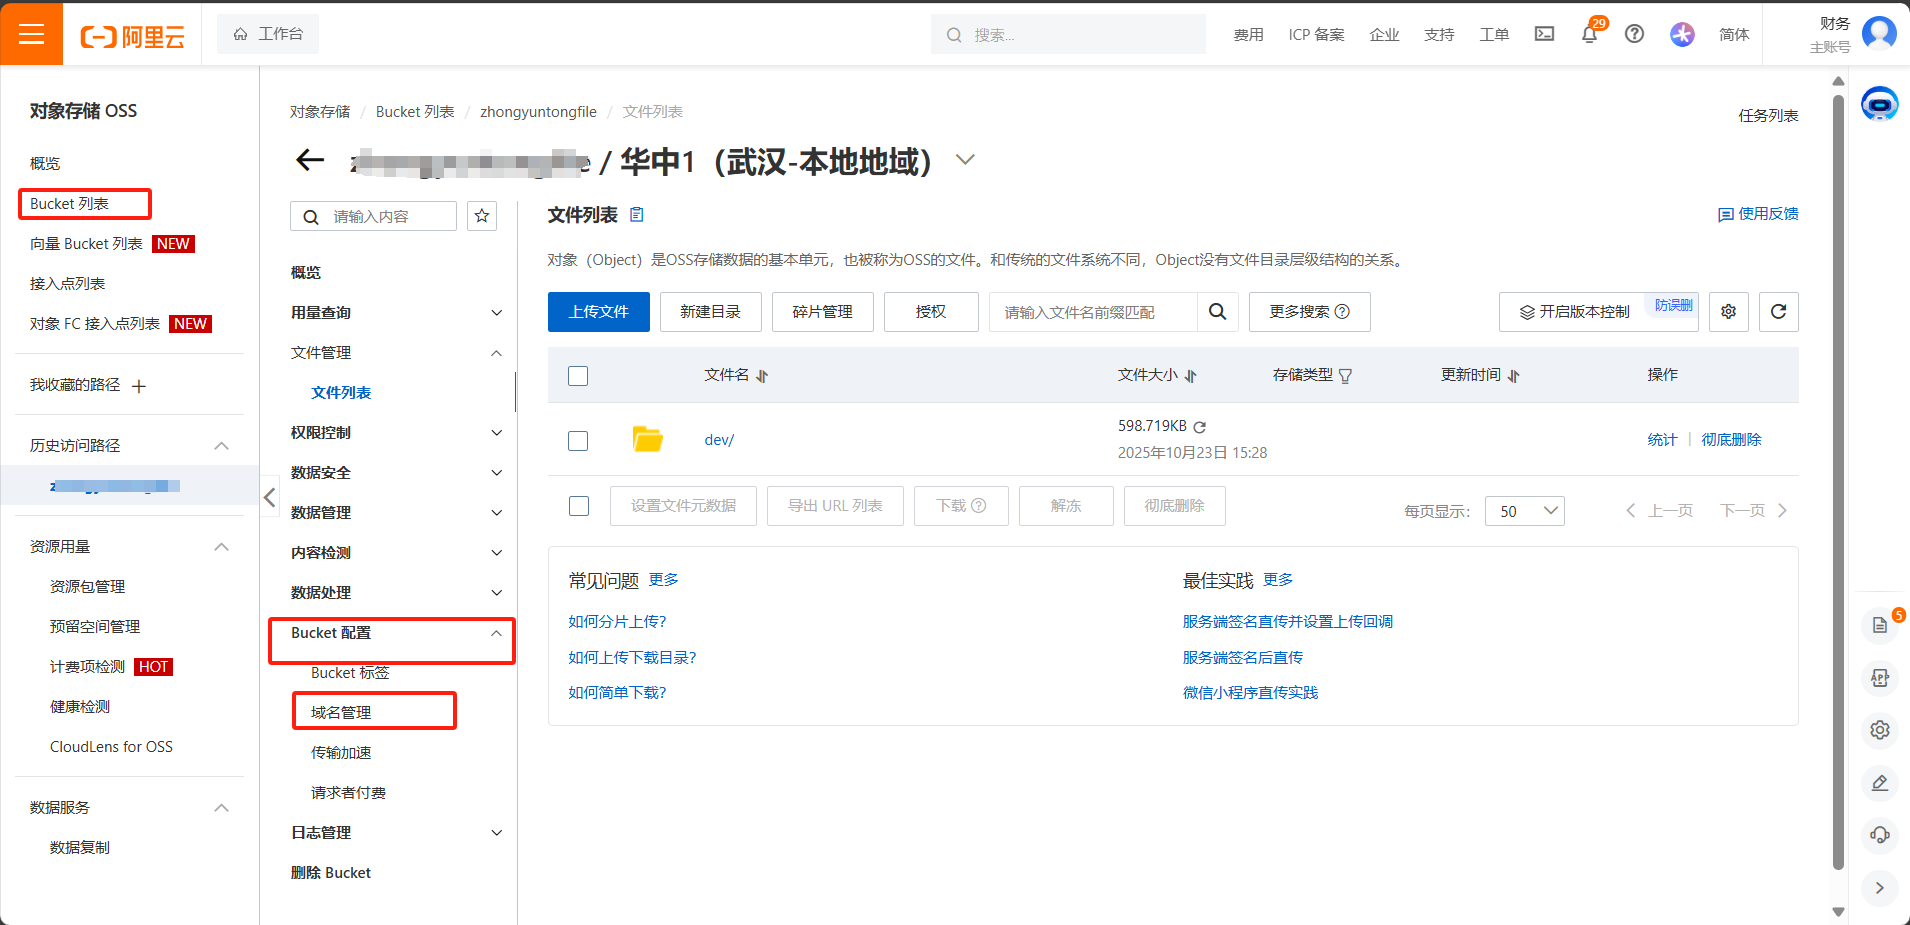Click the 上传文件 upload button
Viewport: 1910px width, 925px height.
click(x=598, y=311)
